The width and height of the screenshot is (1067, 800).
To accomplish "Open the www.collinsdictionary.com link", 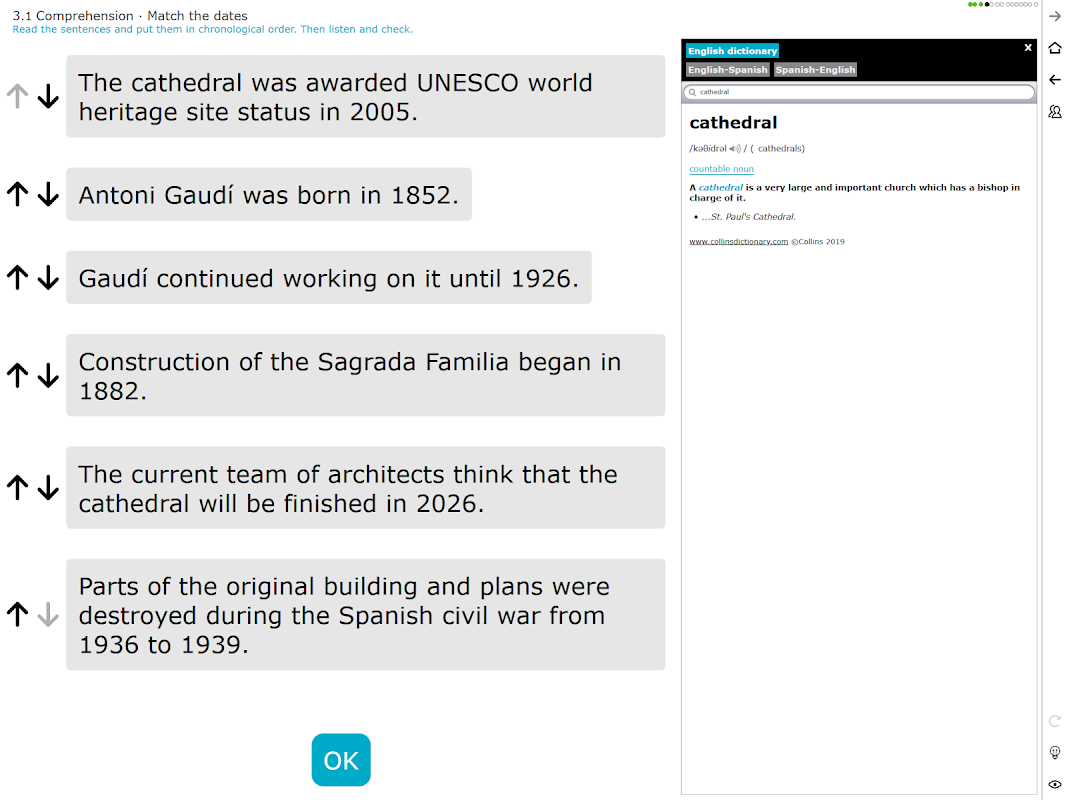I will [738, 241].
